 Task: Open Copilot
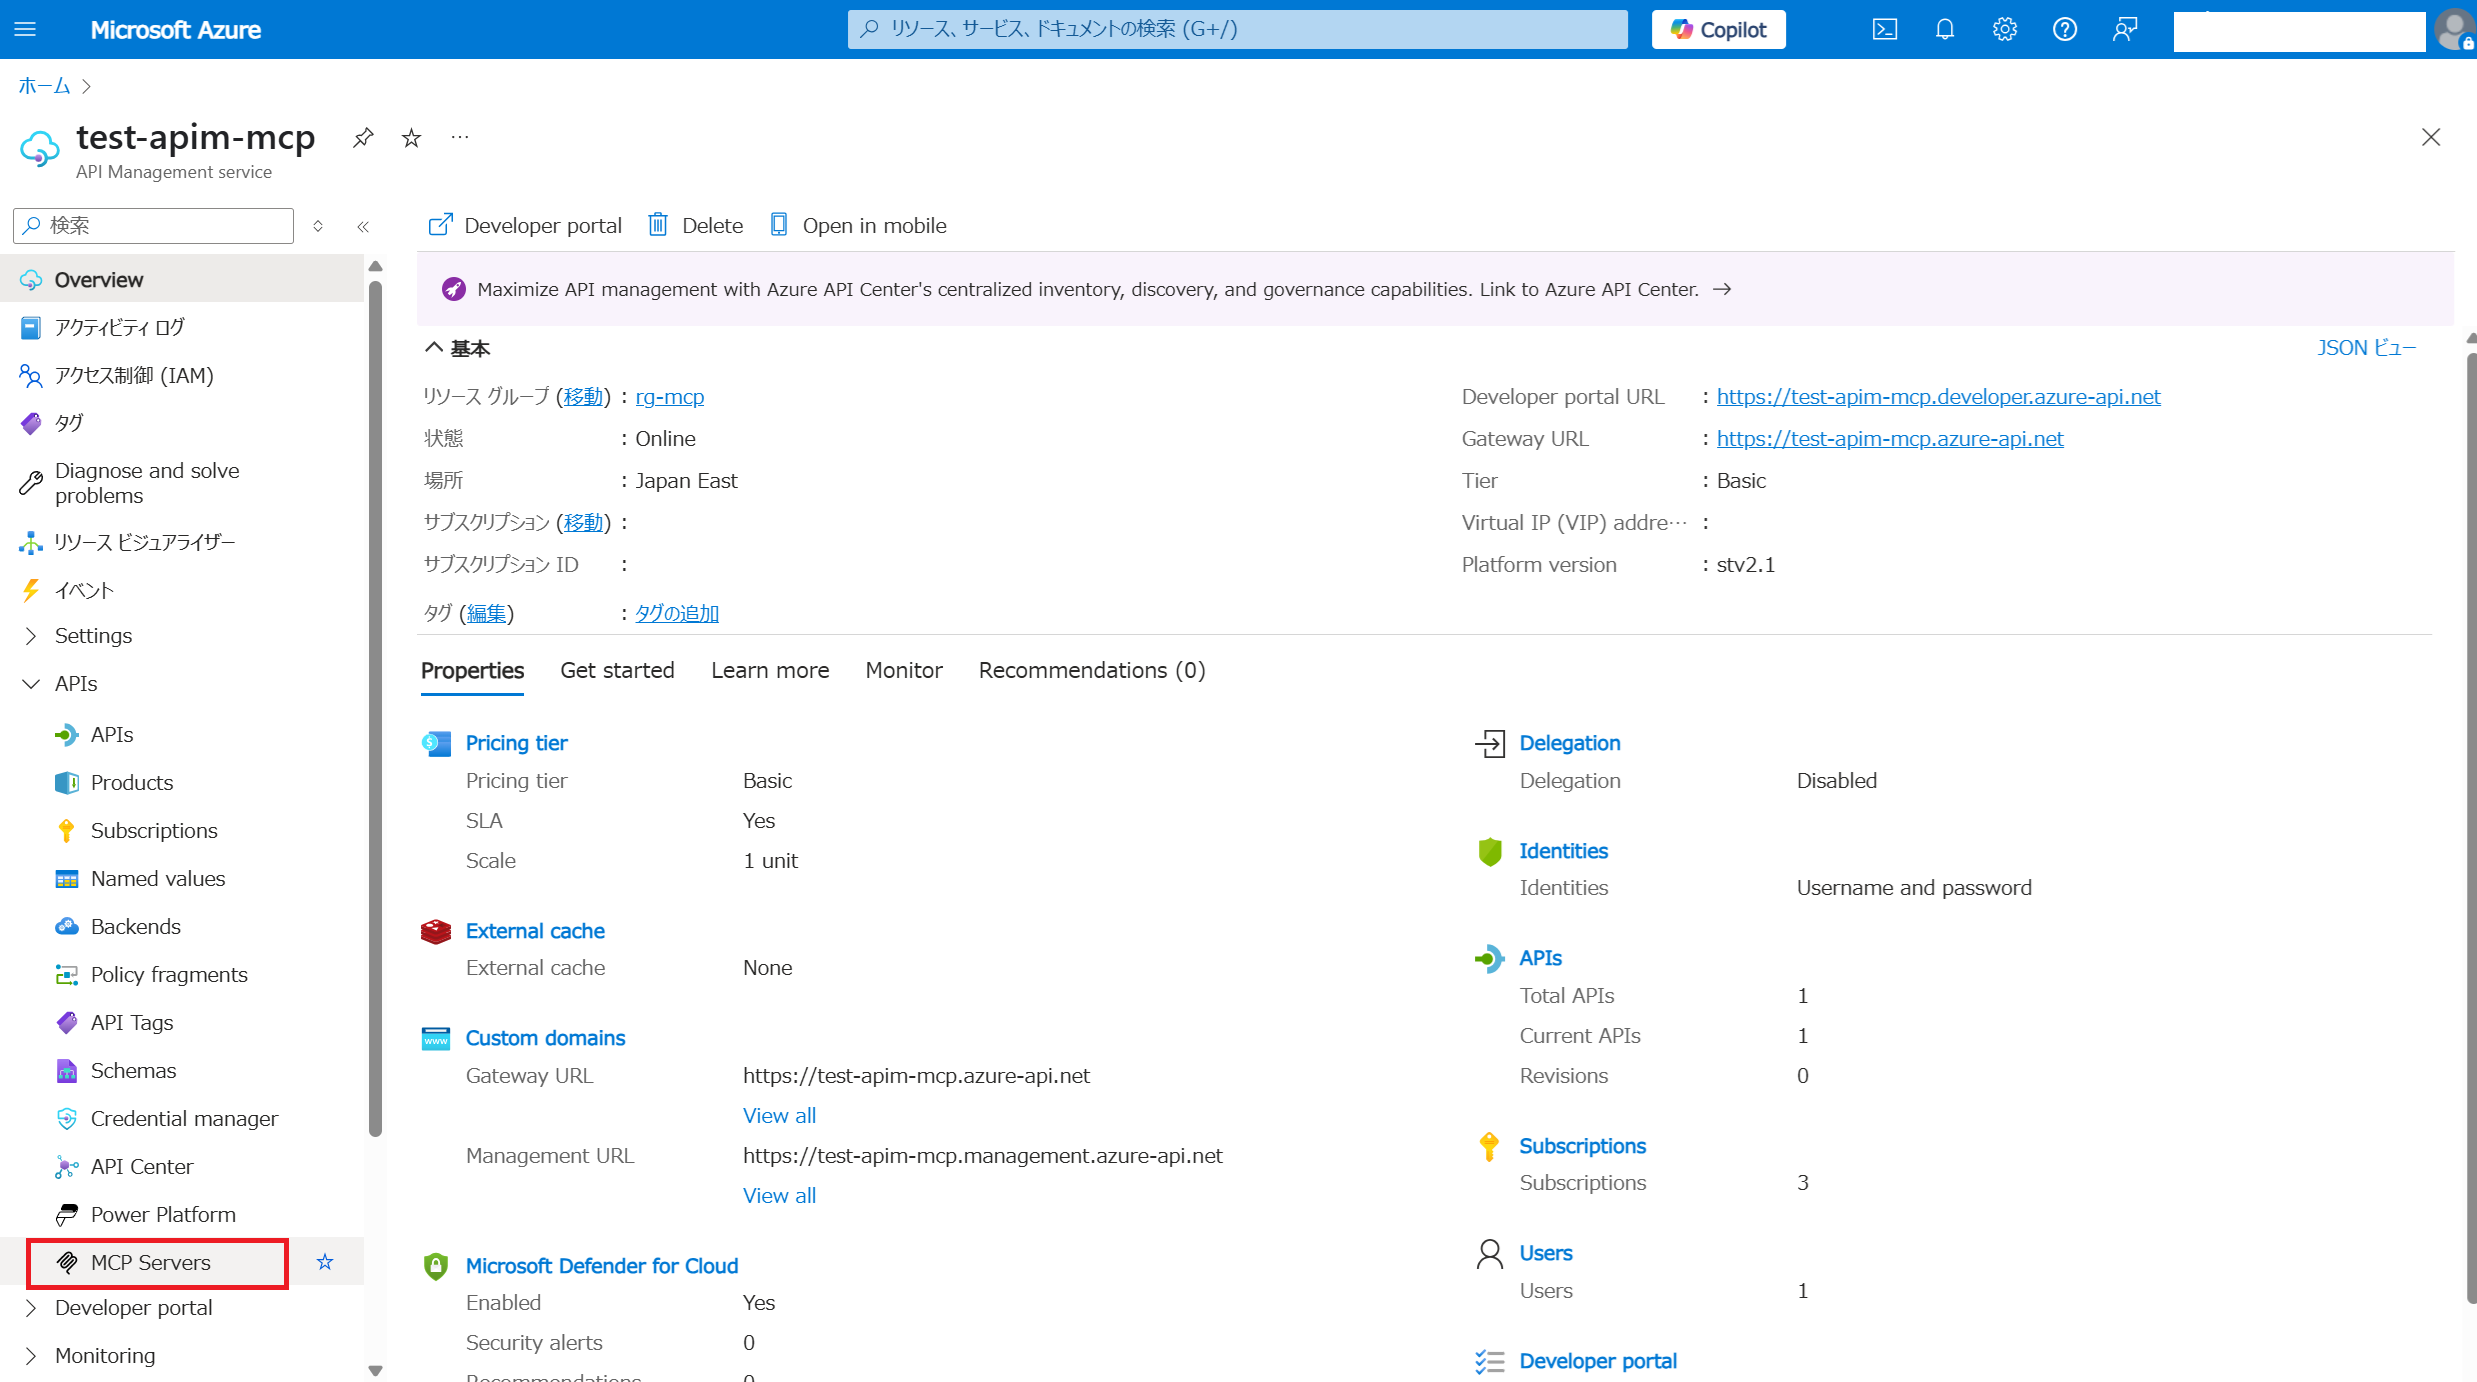[1718, 29]
